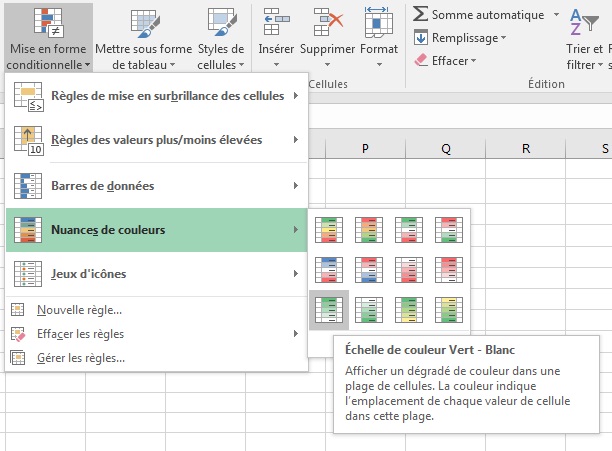Apply Red-White-Green color scale

[449, 230]
